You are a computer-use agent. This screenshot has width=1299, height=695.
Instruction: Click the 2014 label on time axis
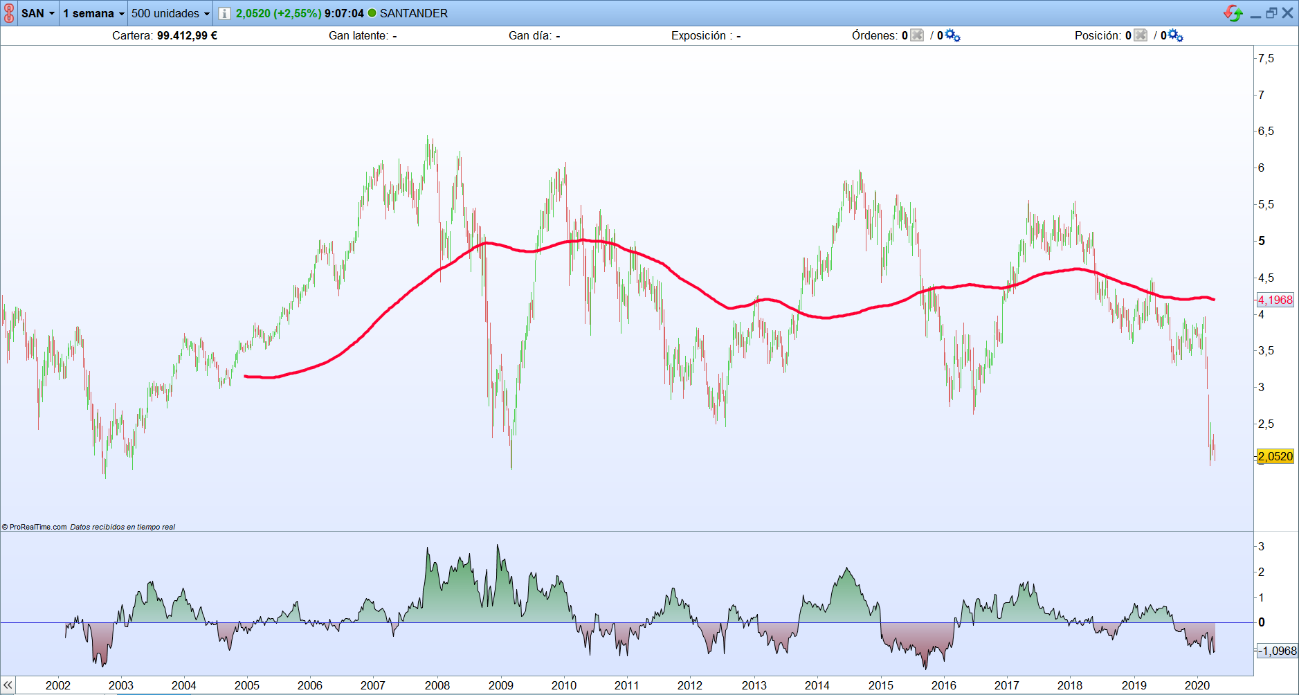click(x=817, y=685)
